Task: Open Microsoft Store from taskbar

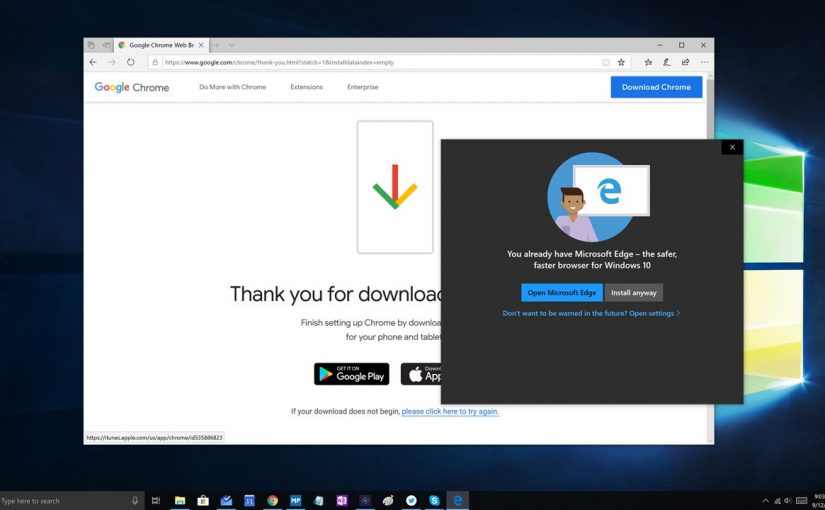Action: point(203,501)
